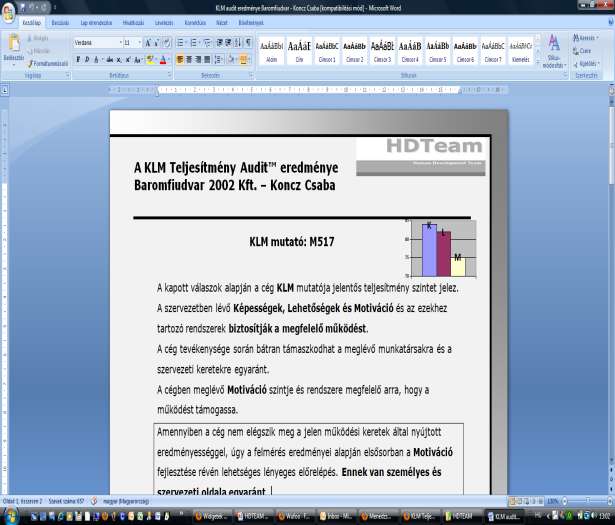The height and width of the screenshot is (525, 615).
Task: Click Cut (Kivágás) in clipboard group
Action: click(38, 38)
